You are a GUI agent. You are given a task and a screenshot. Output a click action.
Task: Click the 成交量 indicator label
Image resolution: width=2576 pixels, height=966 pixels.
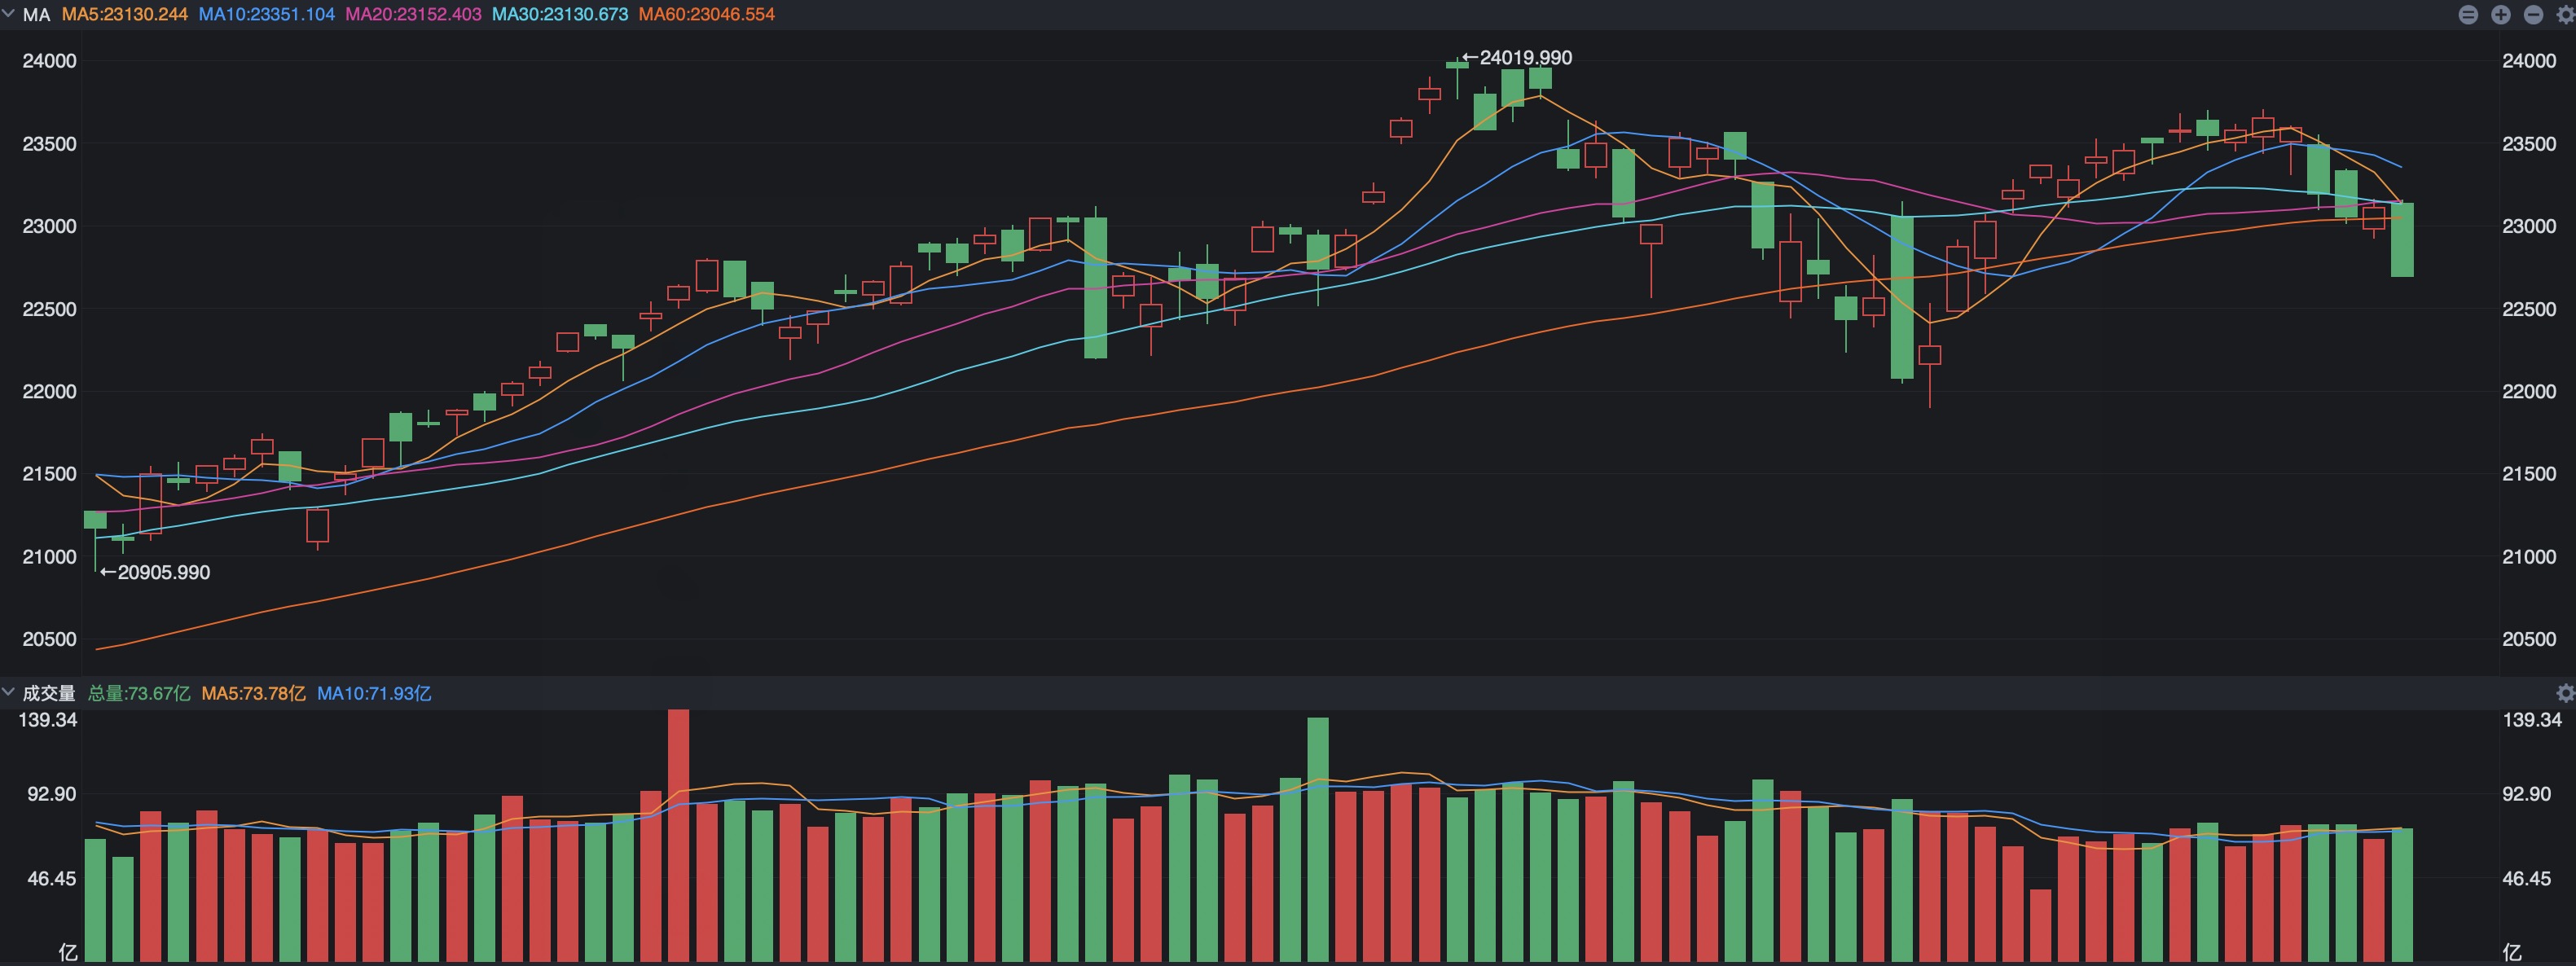click(49, 693)
